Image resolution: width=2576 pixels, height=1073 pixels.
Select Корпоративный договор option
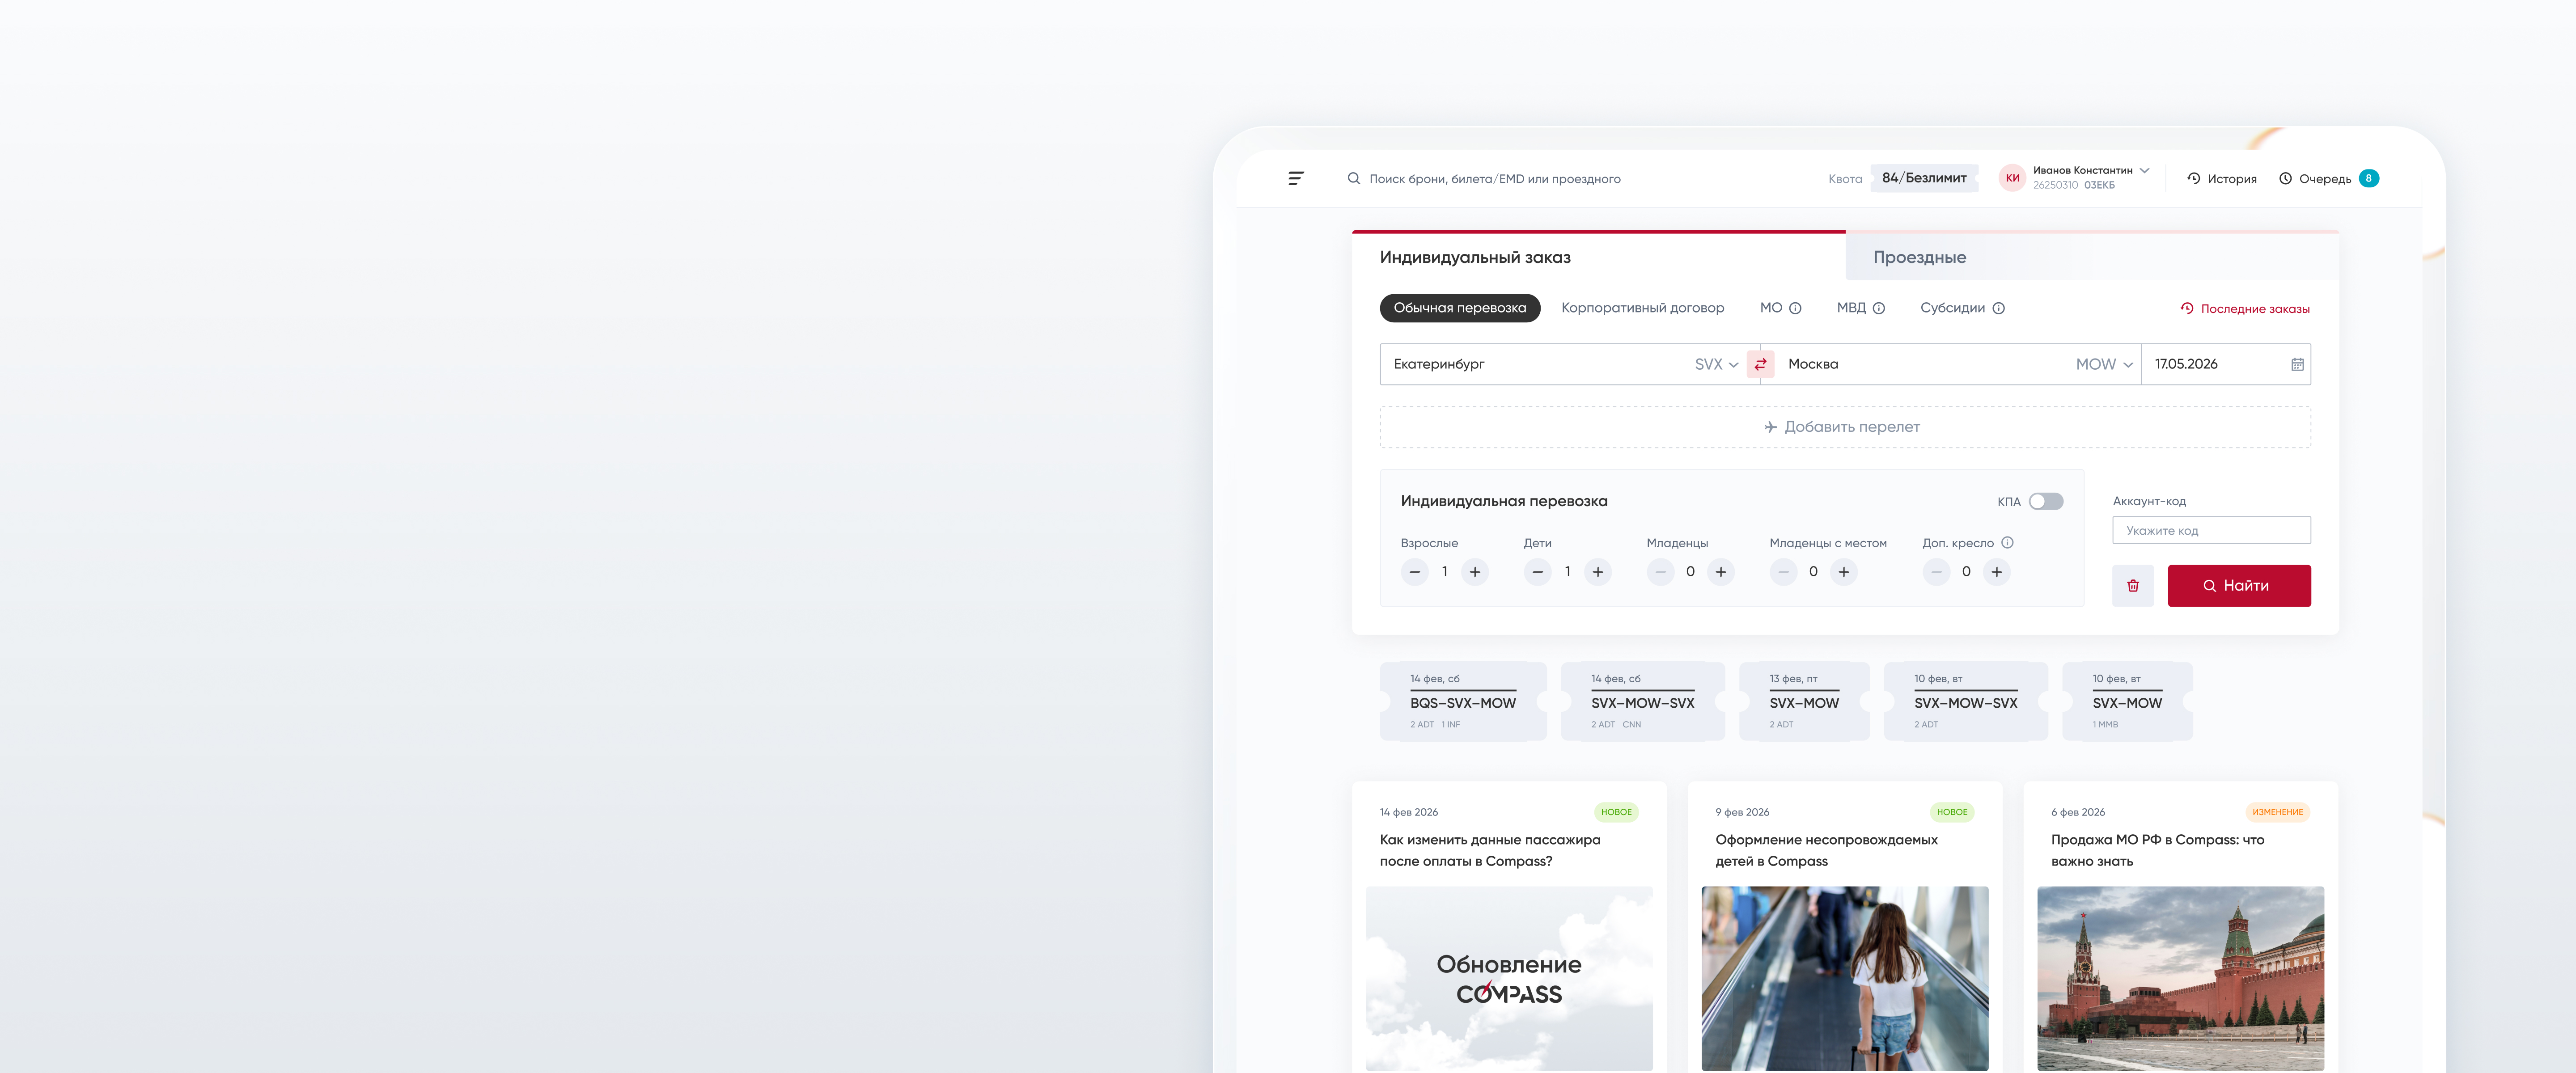click(1642, 308)
